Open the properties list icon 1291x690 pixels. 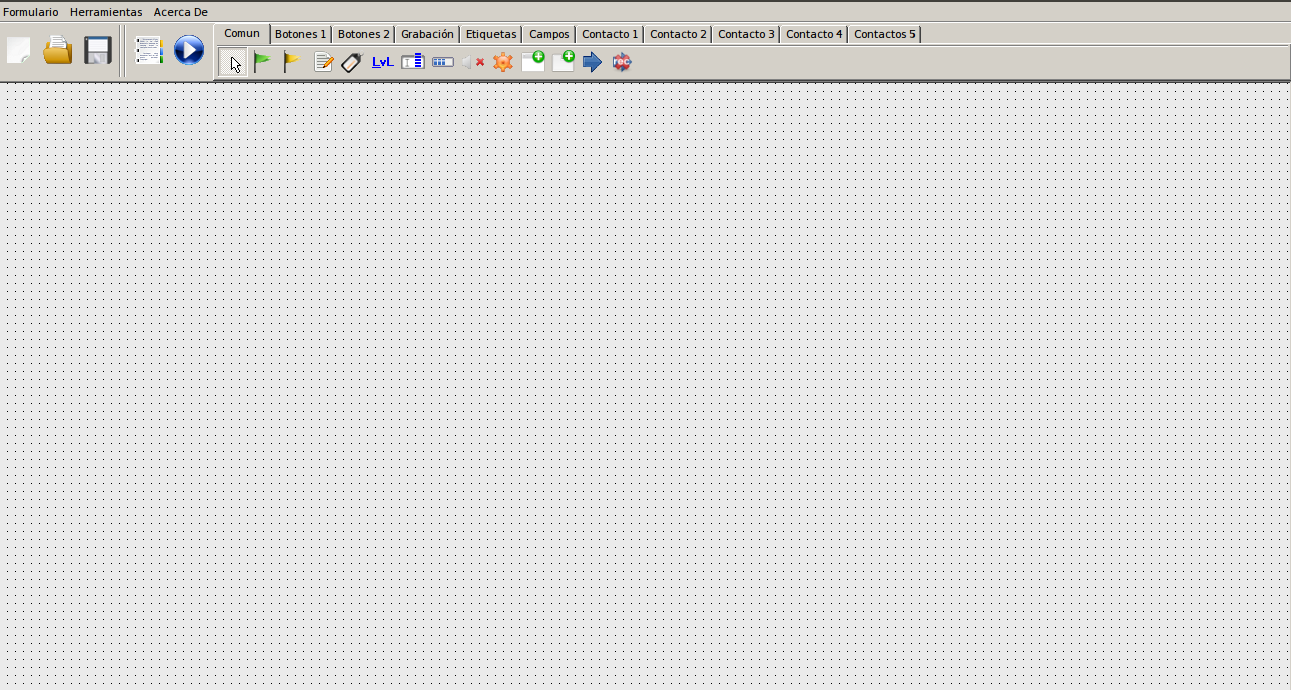149,51
